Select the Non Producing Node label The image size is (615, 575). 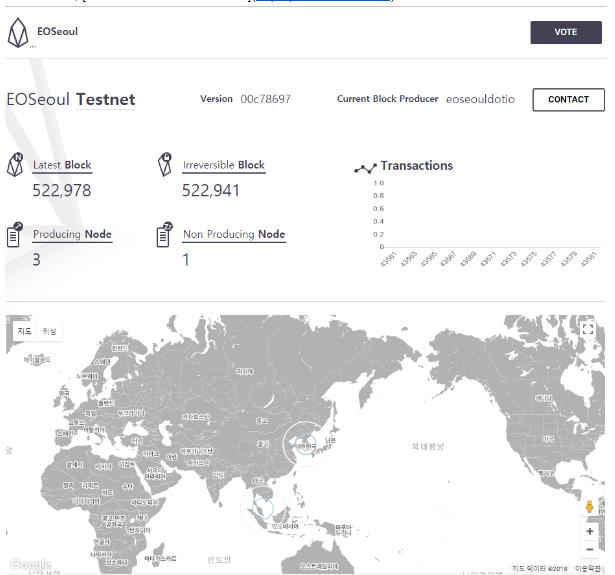tap(234, 234)
